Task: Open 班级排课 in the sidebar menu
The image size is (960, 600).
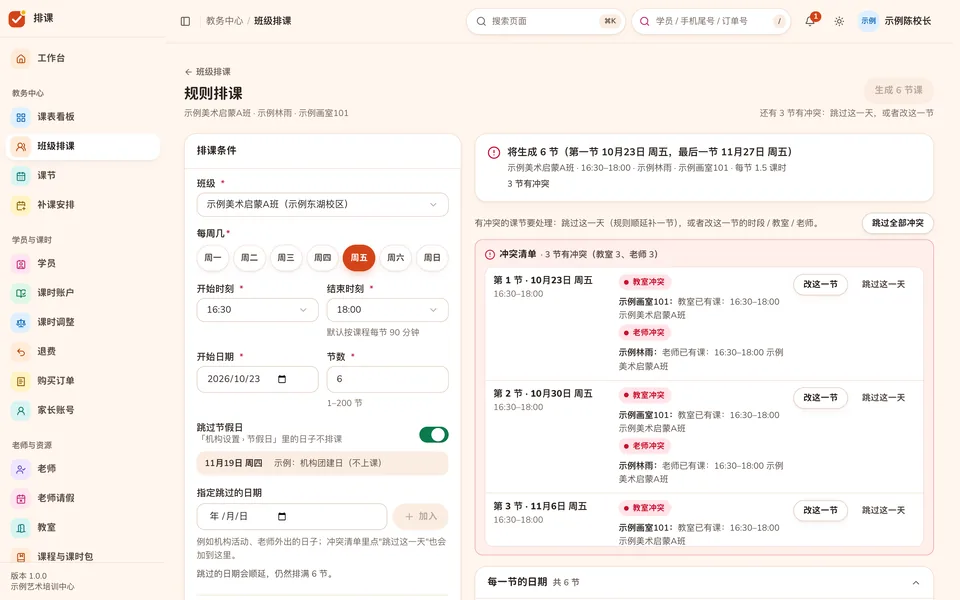Action: (83, 146)
